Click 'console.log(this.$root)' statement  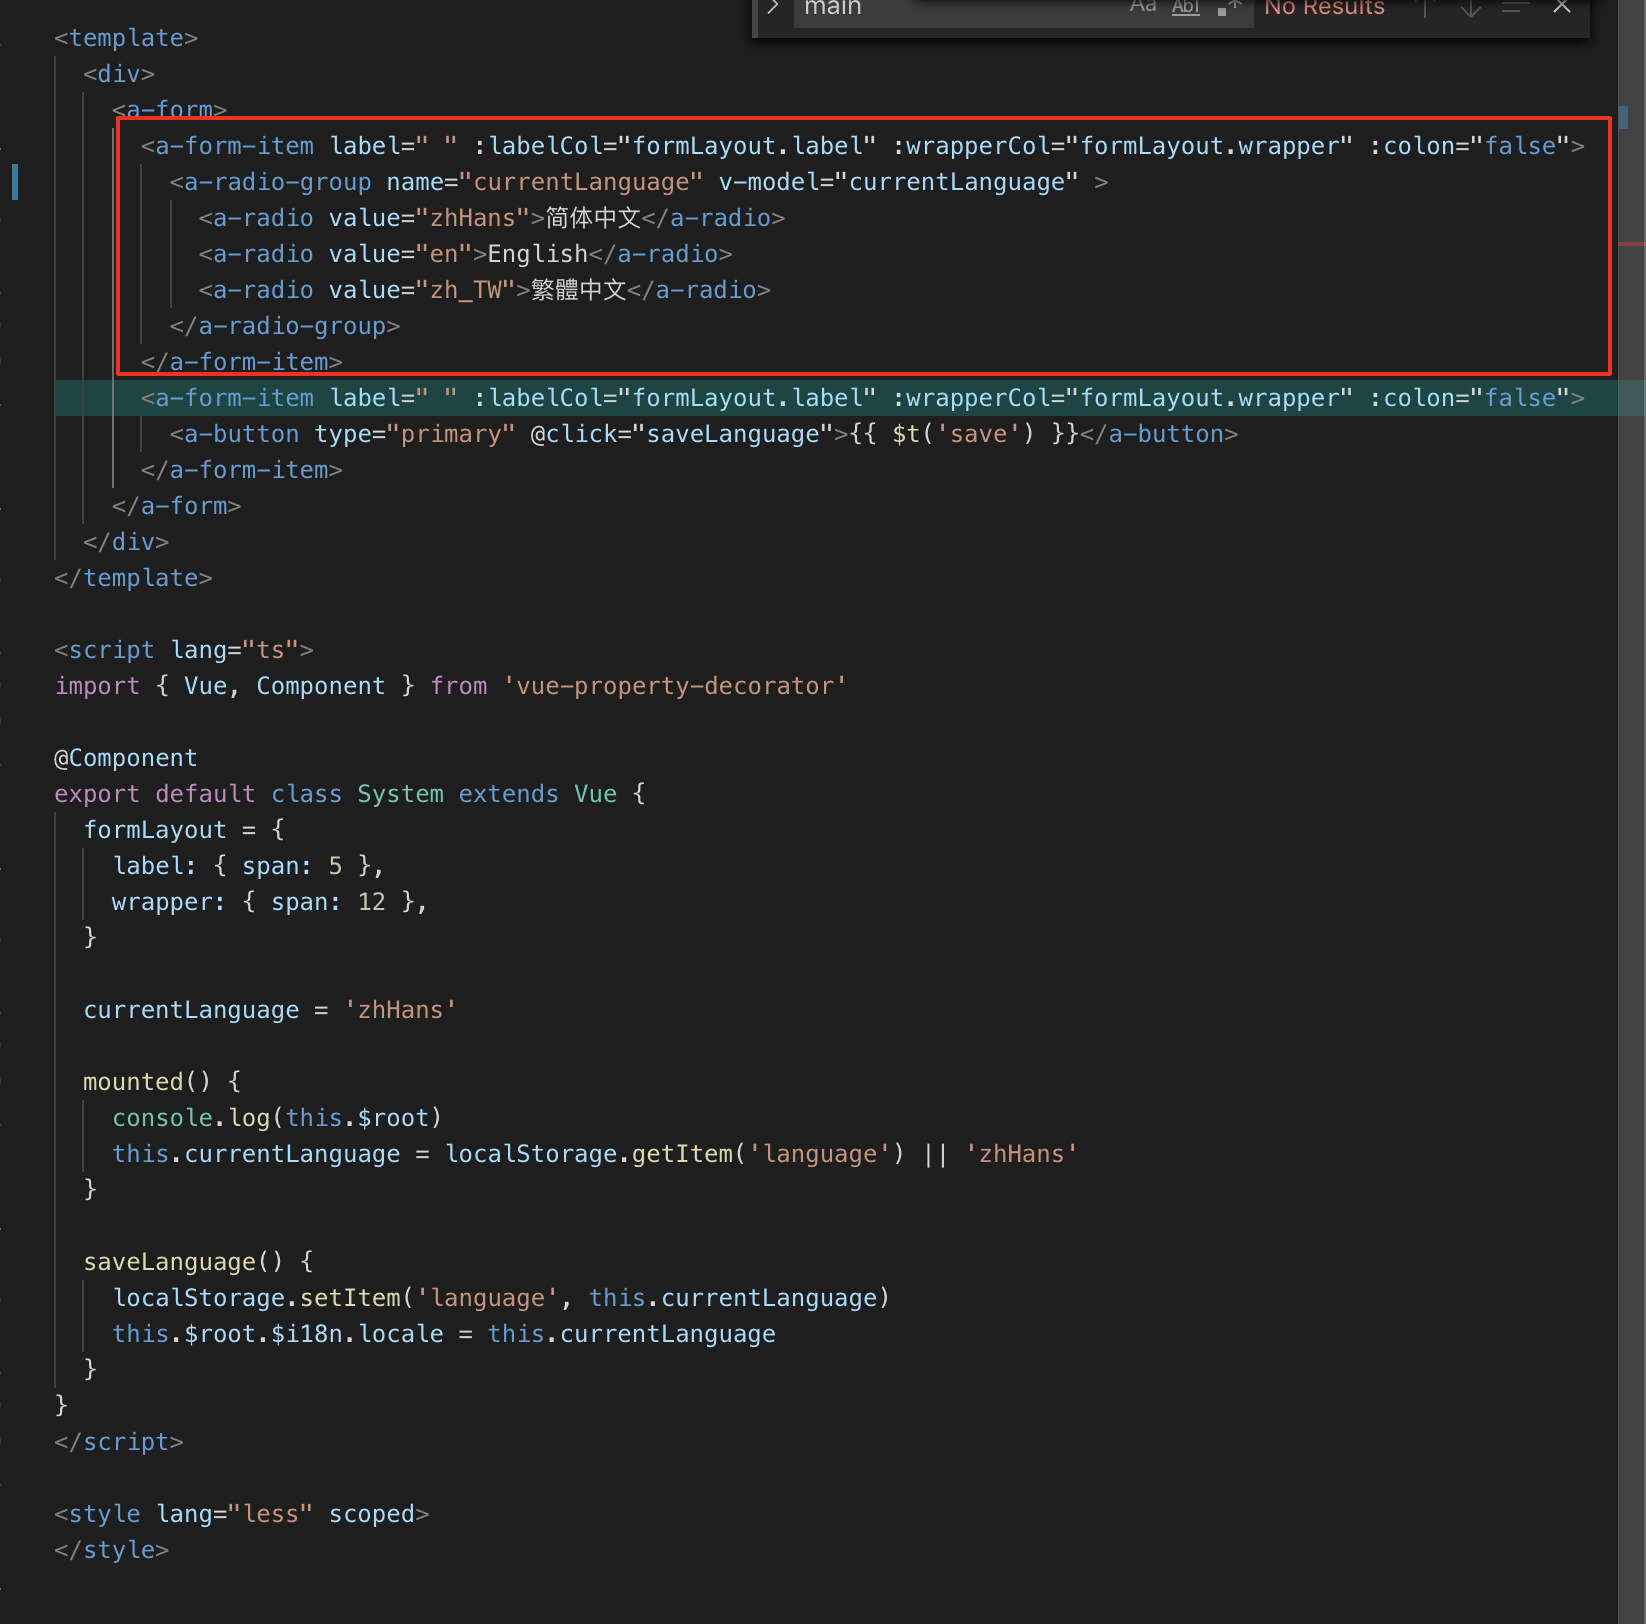(277, 1118)
